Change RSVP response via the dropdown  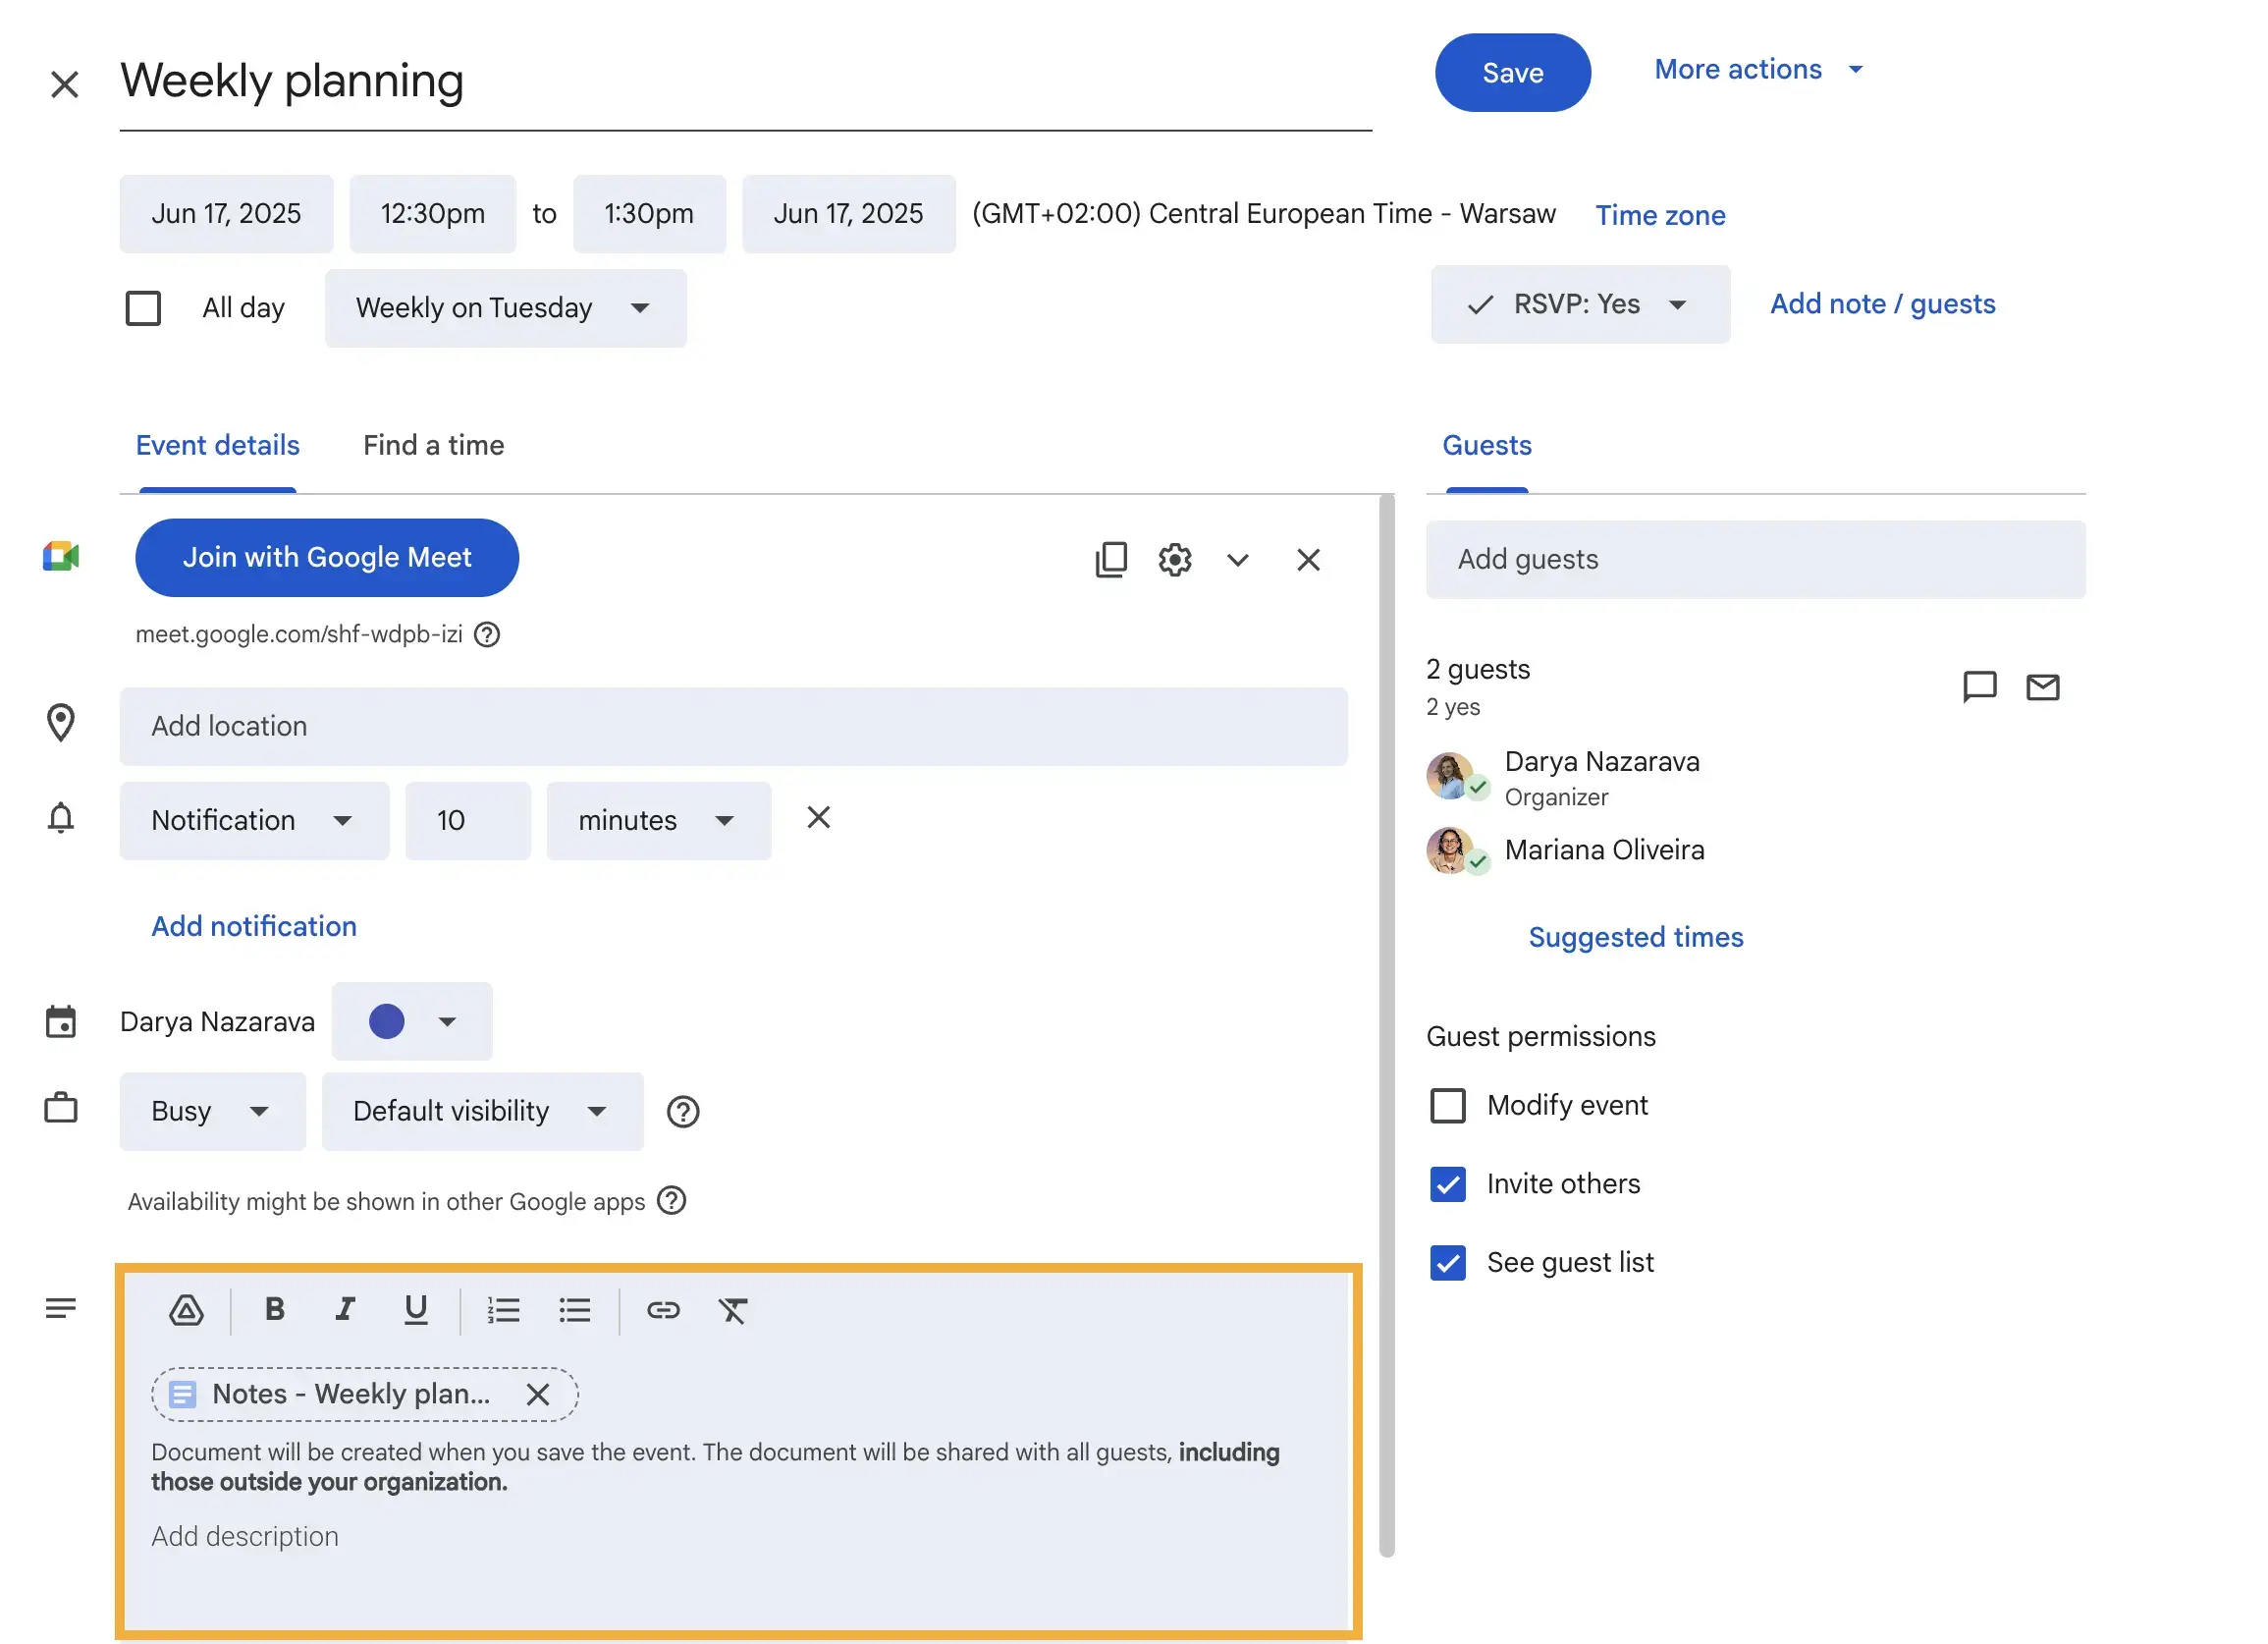click(x=1679, y=304)
